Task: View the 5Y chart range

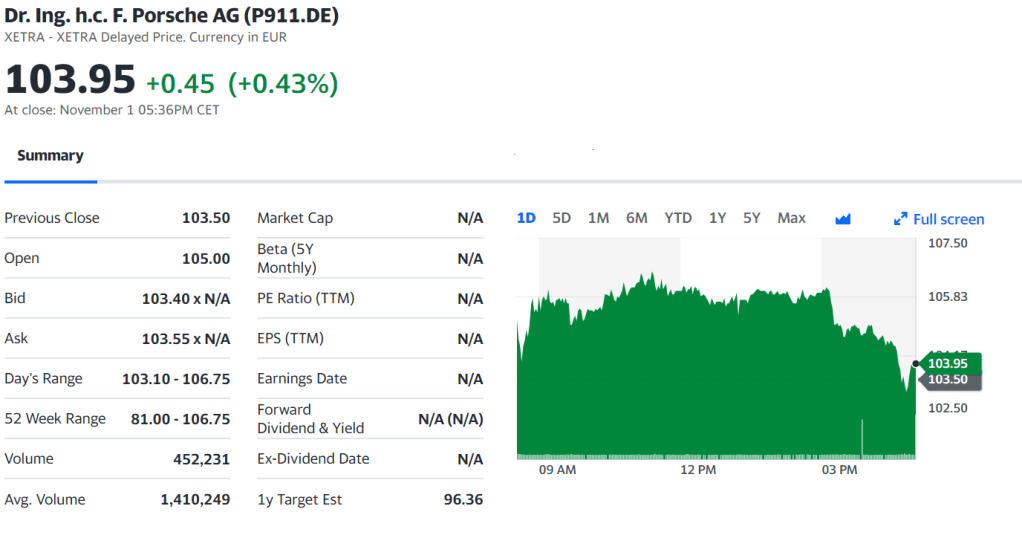Action: click(x=752, y=218)
